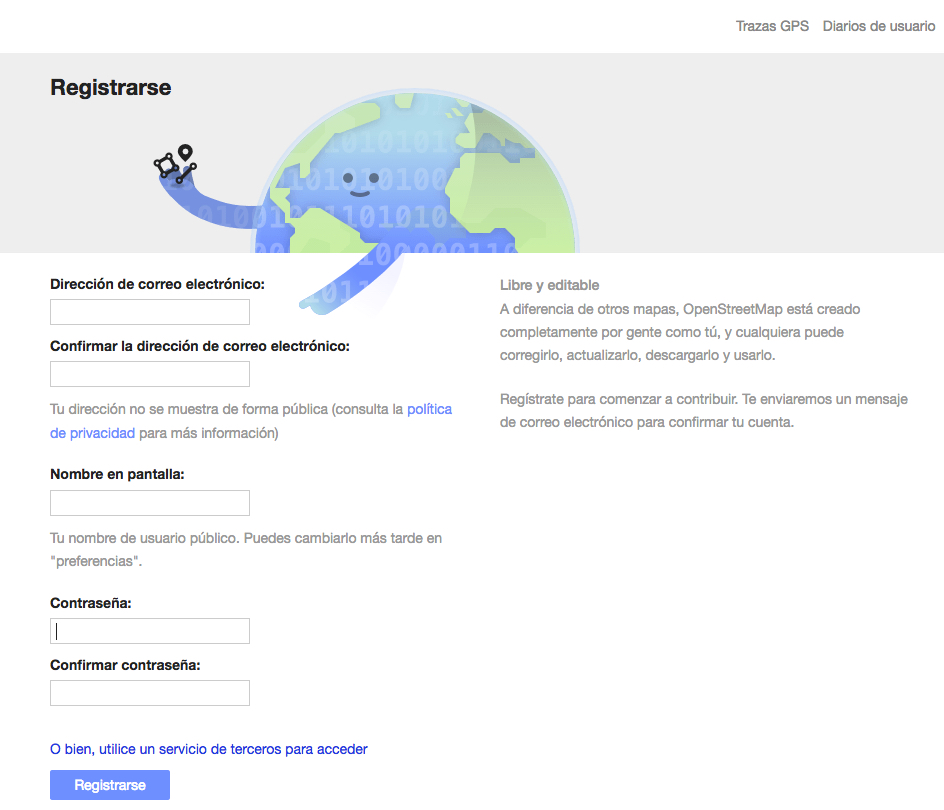This screenshot has height=810, width=944.
Task: Open the Trazas GPS page
Action: [772, 26]
